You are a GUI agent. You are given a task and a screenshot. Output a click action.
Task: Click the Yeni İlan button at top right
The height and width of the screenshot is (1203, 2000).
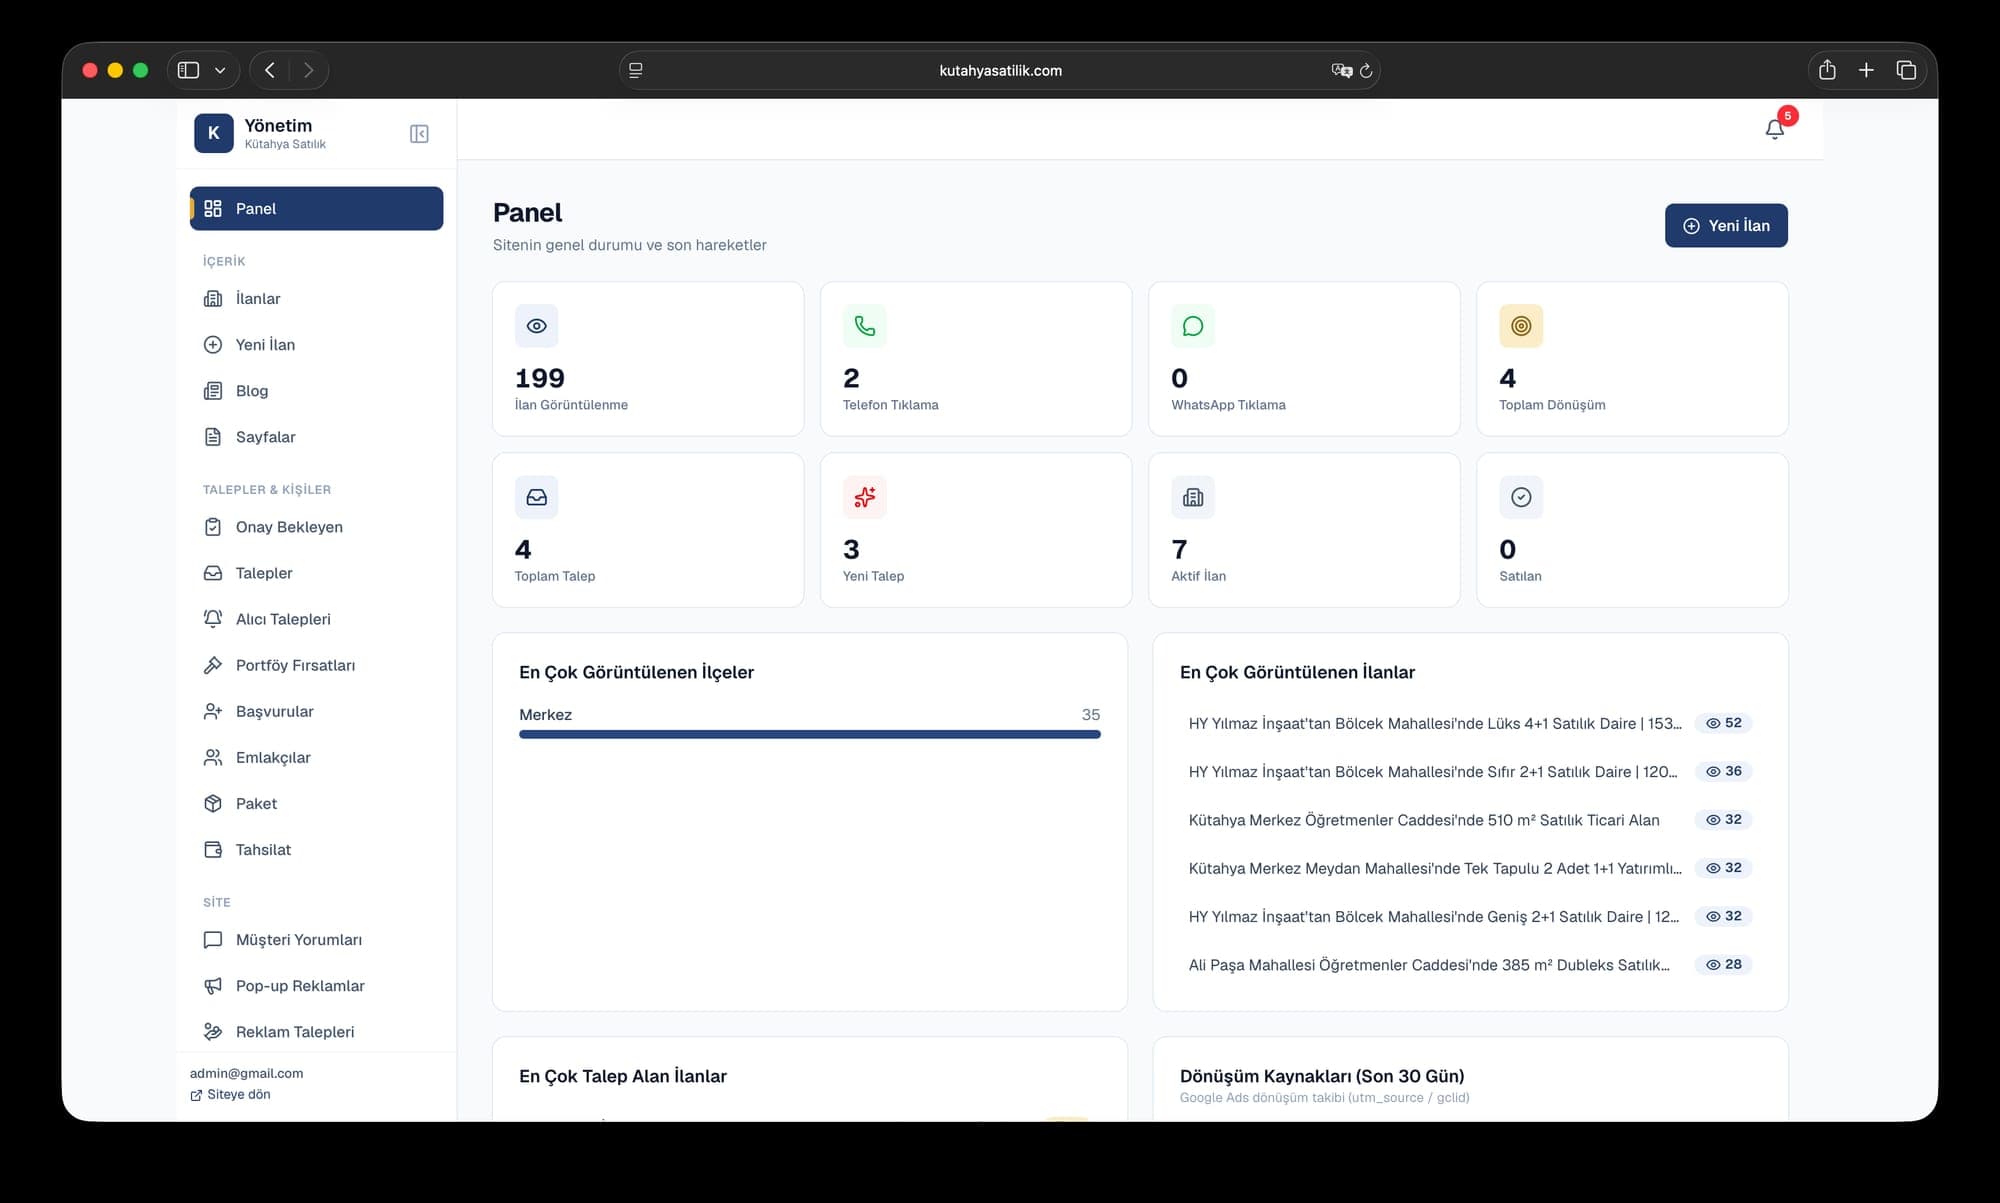click(1726, 225)
